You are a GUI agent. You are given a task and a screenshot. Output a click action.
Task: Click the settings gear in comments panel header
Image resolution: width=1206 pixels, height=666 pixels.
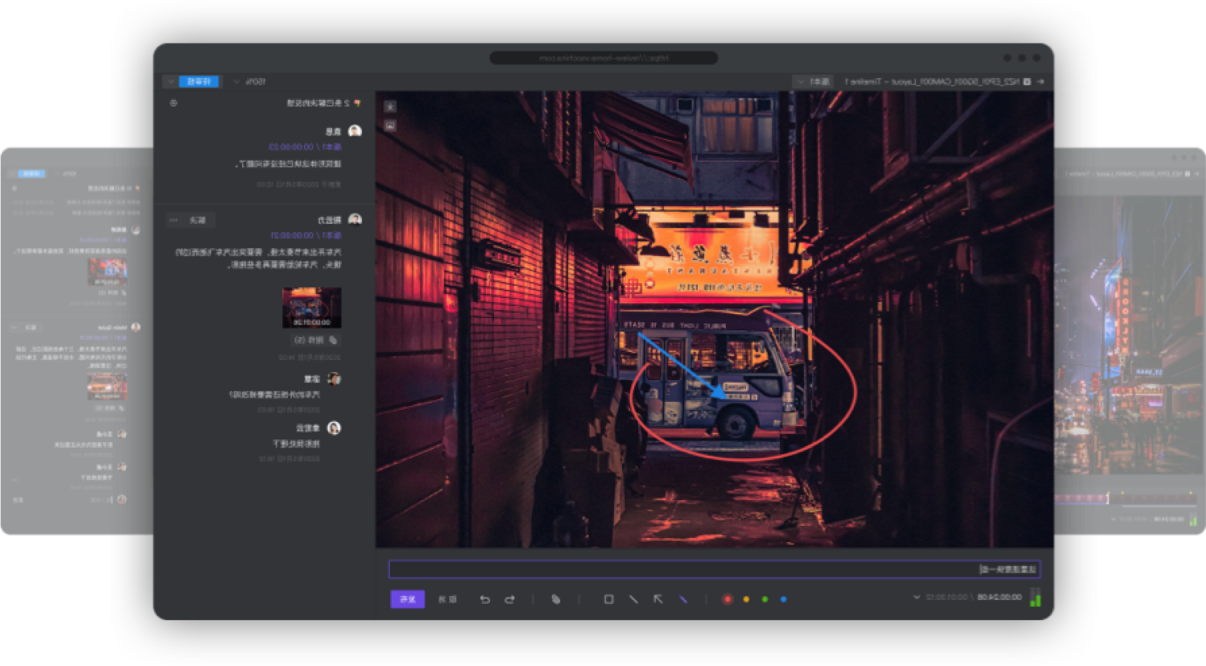[174, 103]
